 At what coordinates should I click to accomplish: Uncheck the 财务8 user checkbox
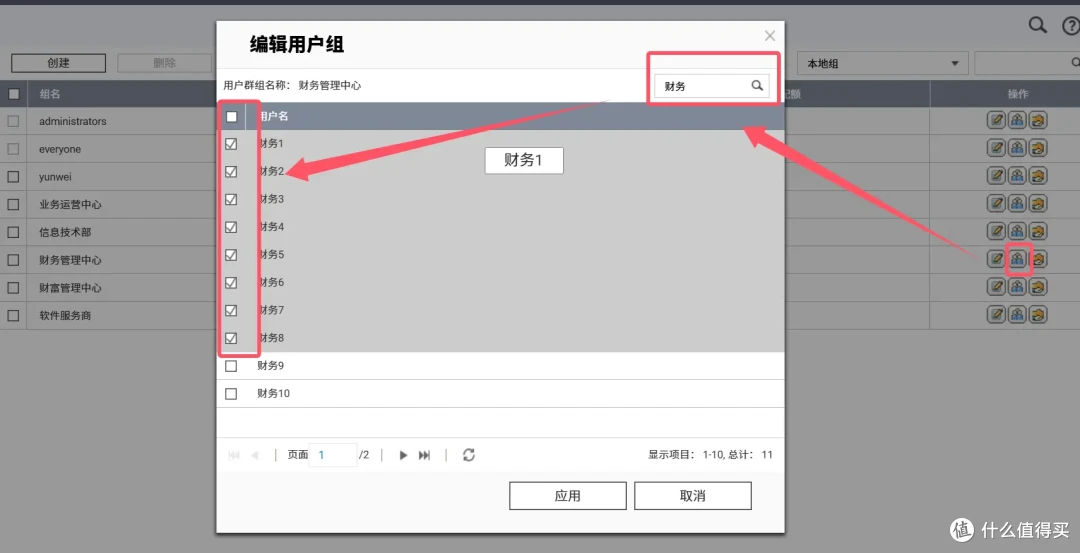(231, 338)
